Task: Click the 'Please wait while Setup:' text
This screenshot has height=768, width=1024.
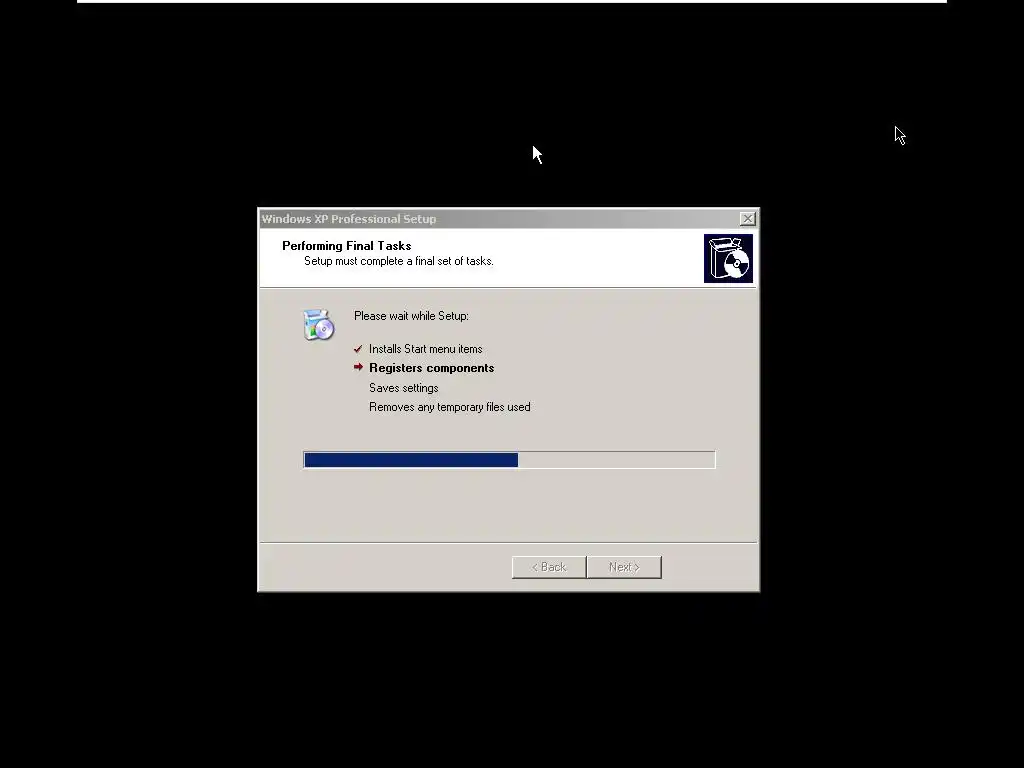Action: tap(411, 316)
